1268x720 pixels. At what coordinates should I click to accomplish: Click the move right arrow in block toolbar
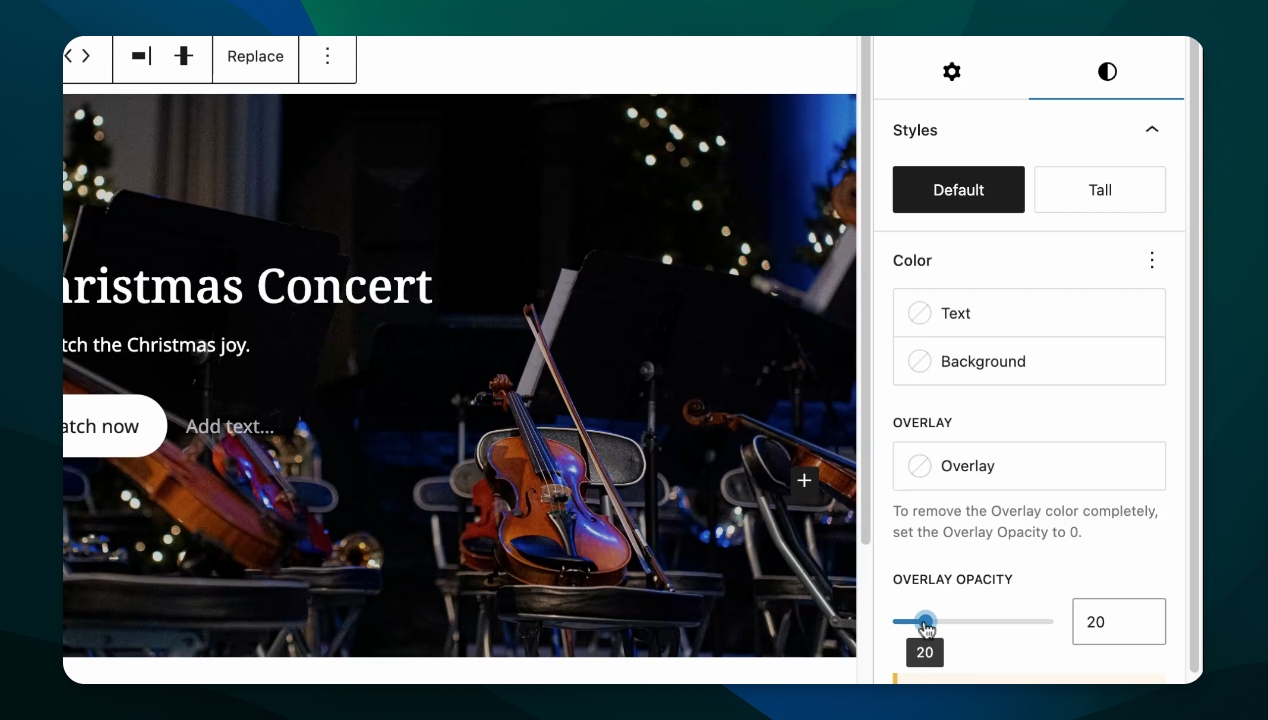(x=86, y=57)
